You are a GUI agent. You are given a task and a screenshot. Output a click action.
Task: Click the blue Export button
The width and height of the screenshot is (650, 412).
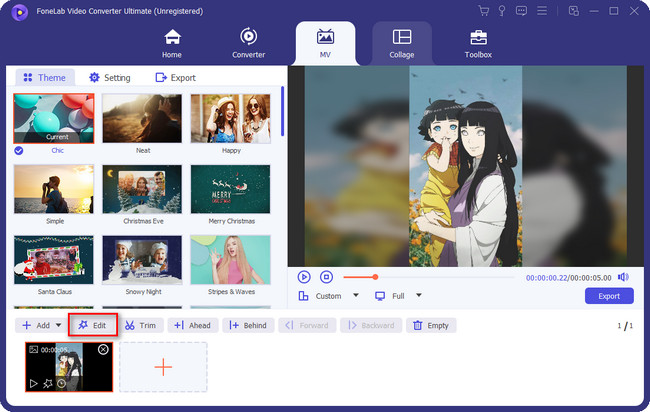pos(609,296)
